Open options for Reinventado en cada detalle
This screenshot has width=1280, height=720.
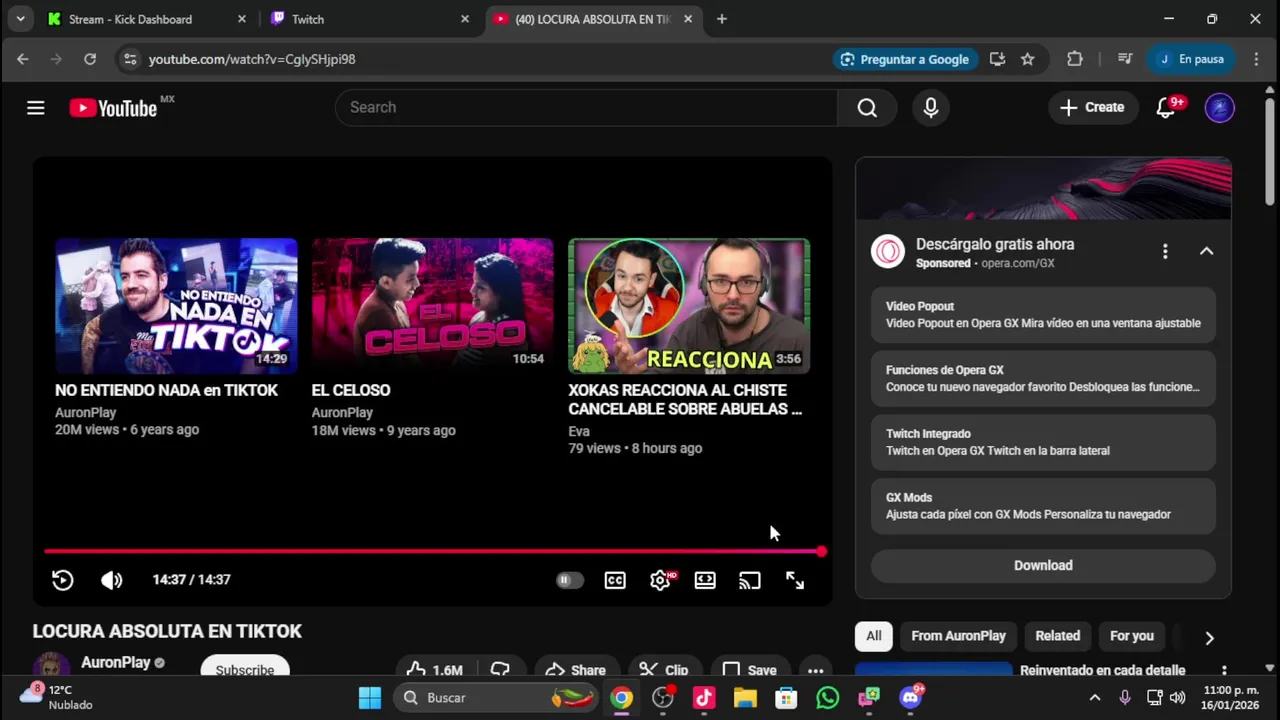1224,671
